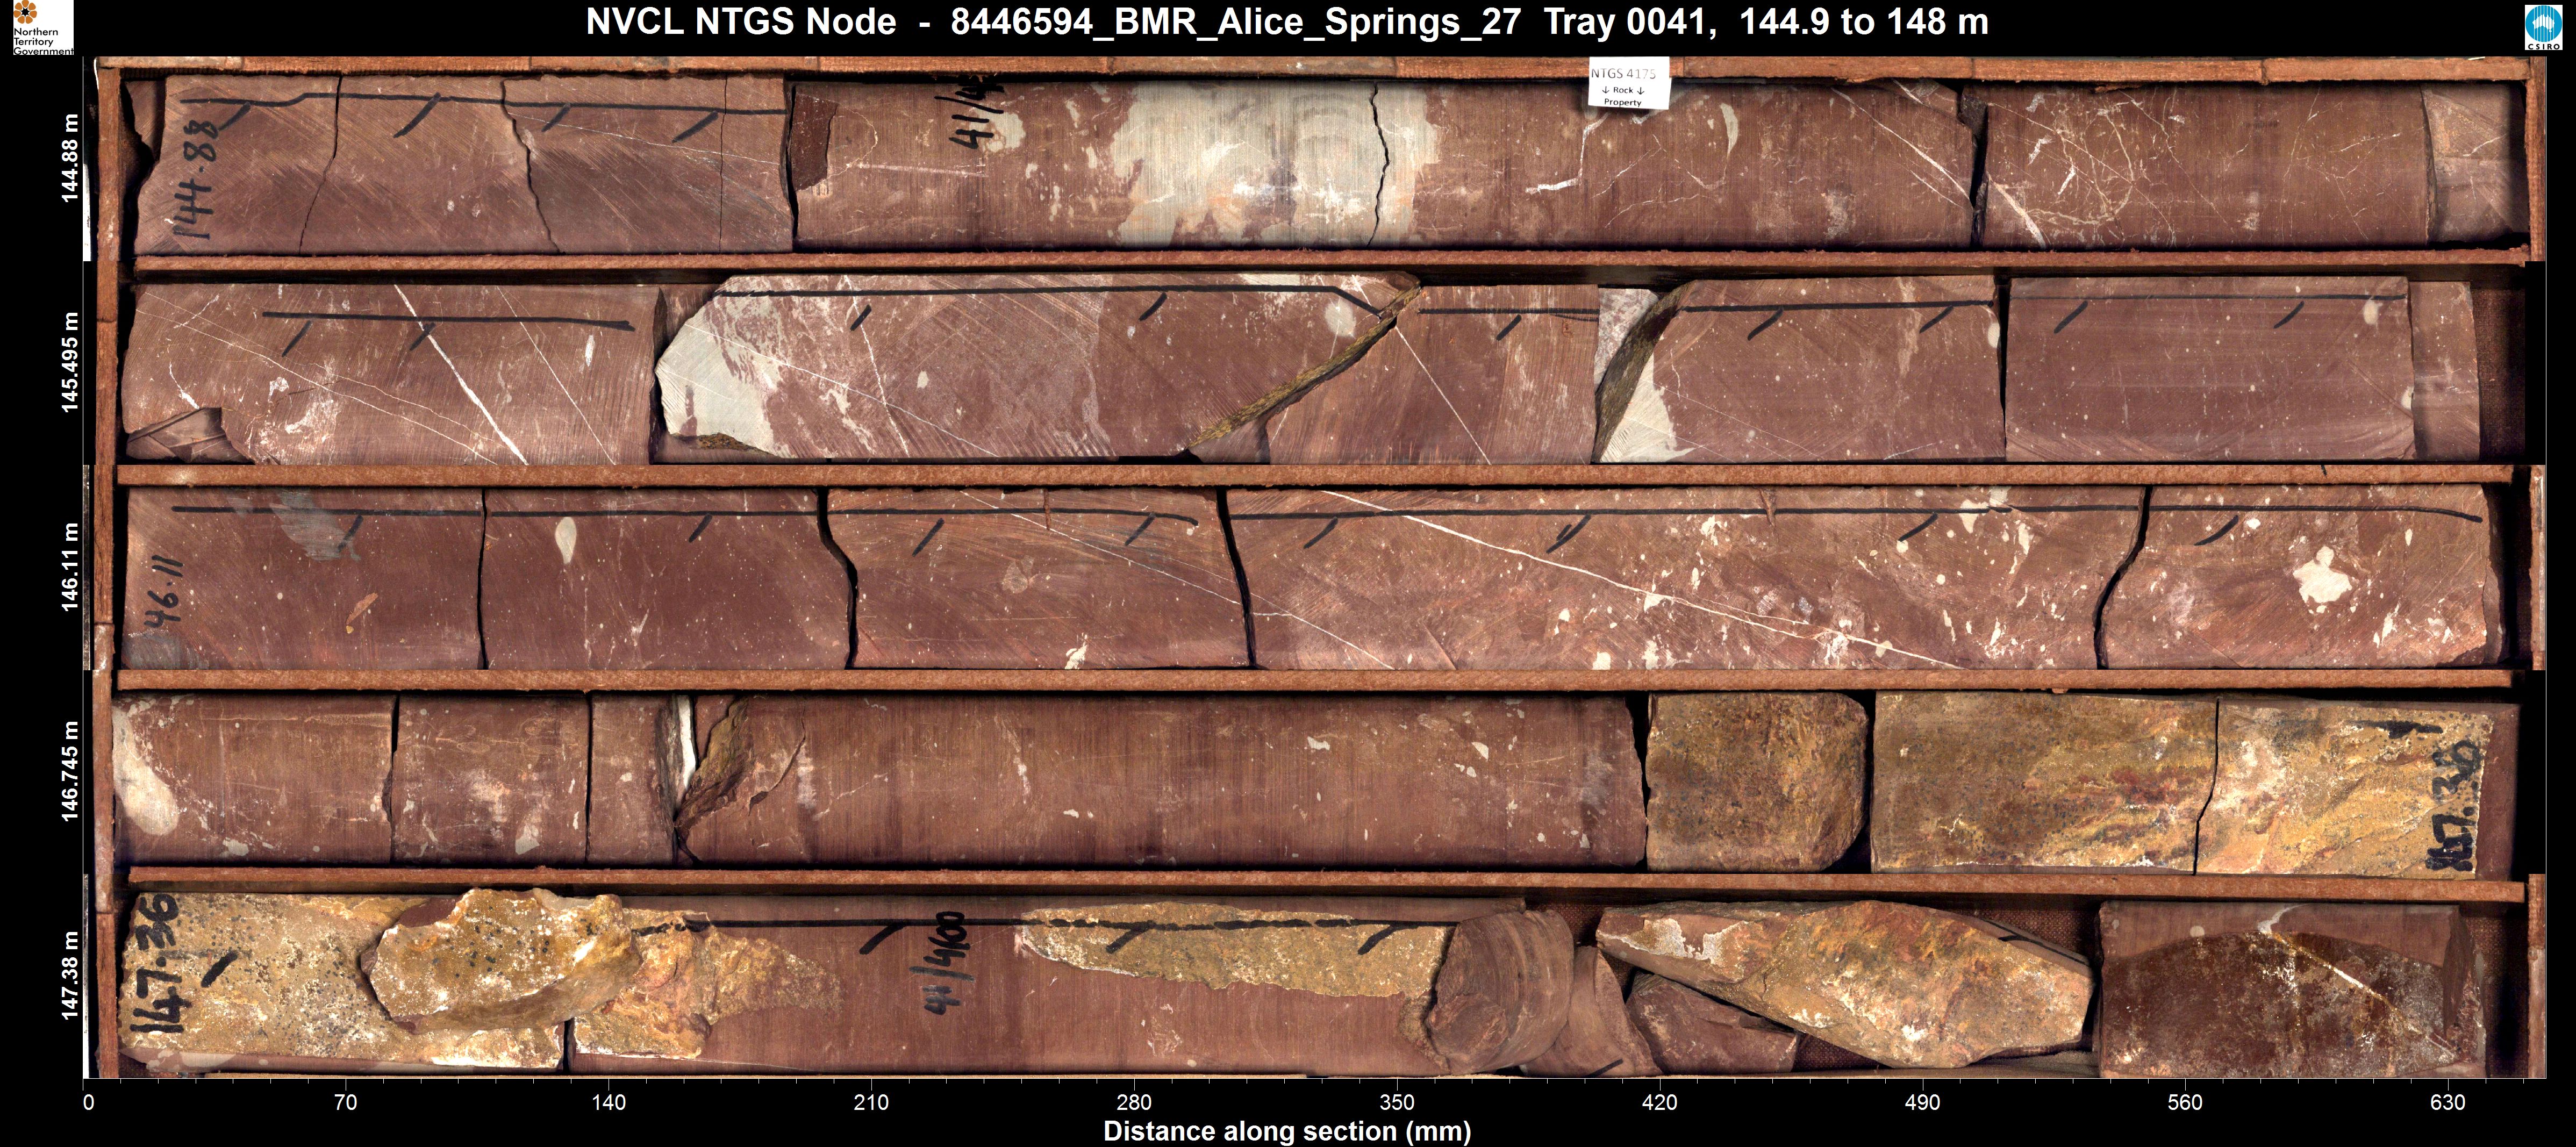Click the 630 tick on the distance axis
Image resolution: width=2576 pixels, height=1147 pixels.
[2447, 1102]
